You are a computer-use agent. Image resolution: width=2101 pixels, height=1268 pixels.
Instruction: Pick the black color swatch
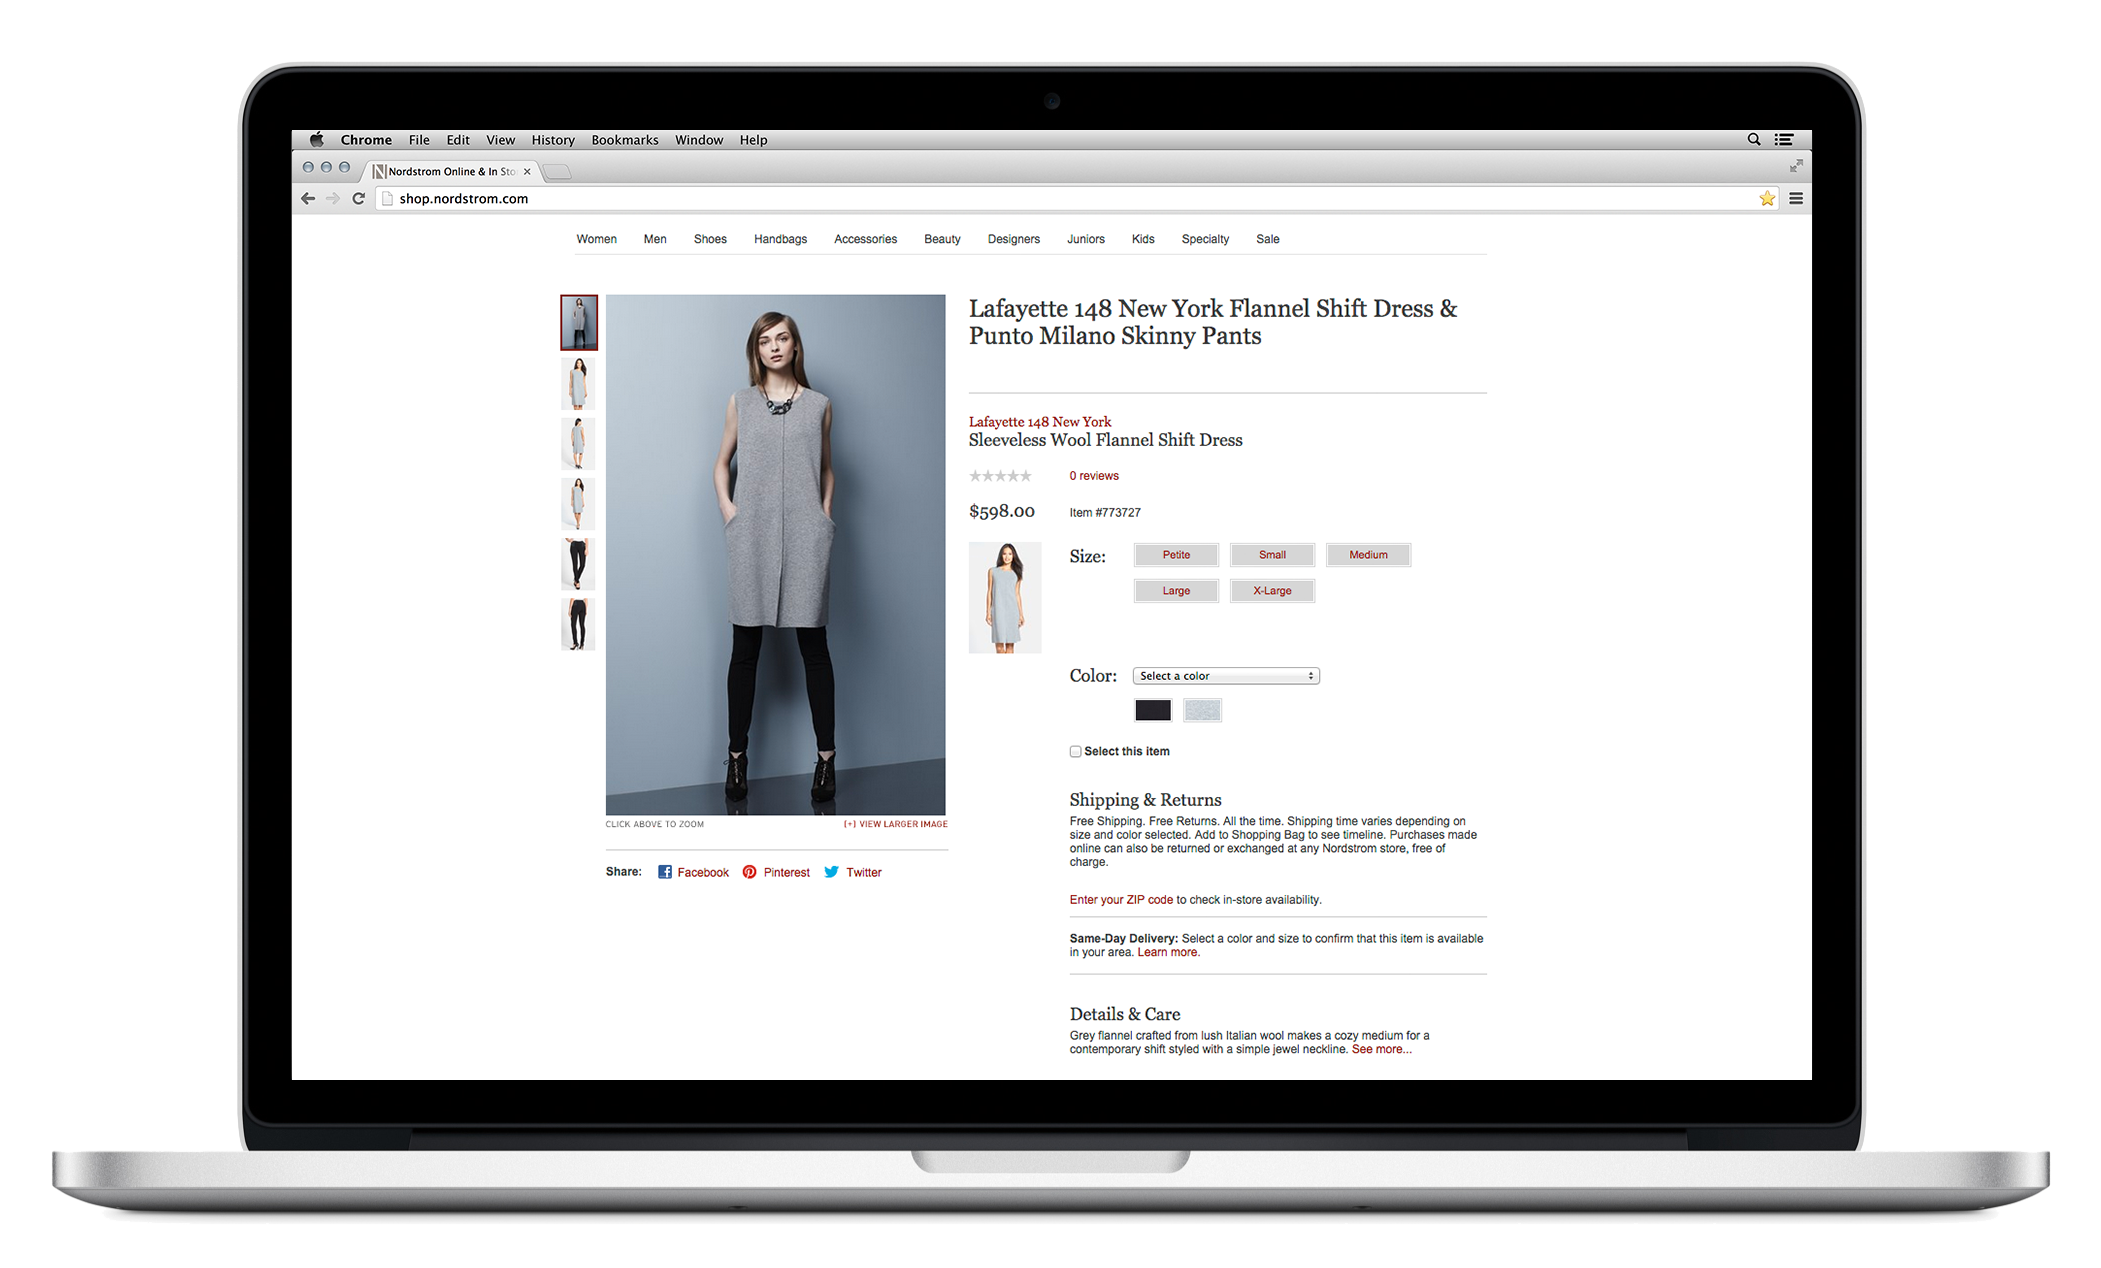pos(1152,710)
